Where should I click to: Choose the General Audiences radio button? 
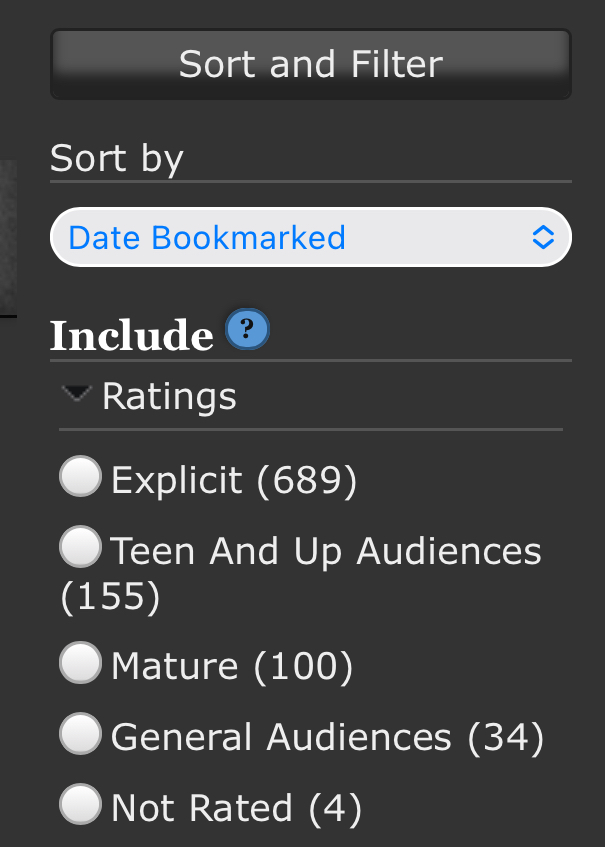click(x=80, y=735)
